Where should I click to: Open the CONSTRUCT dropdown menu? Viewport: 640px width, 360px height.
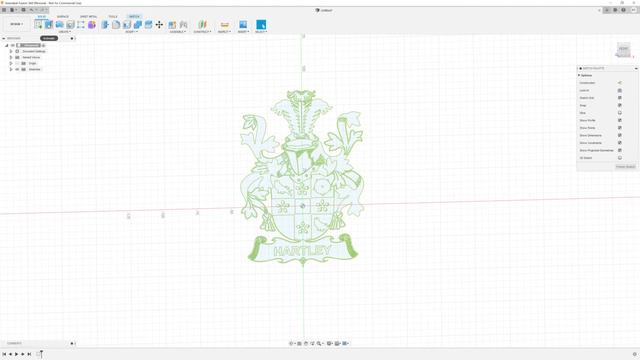(x=202, y=32)
